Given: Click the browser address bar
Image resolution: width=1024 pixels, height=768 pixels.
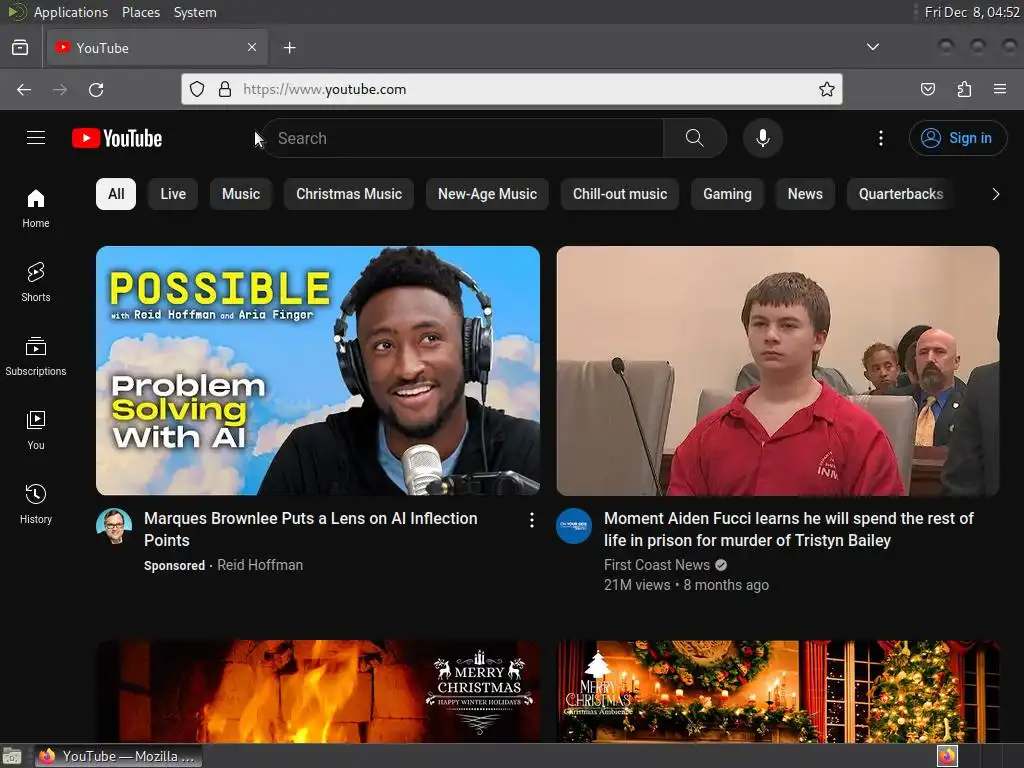Looking at the screenshot, I should (x=512, y=89).
